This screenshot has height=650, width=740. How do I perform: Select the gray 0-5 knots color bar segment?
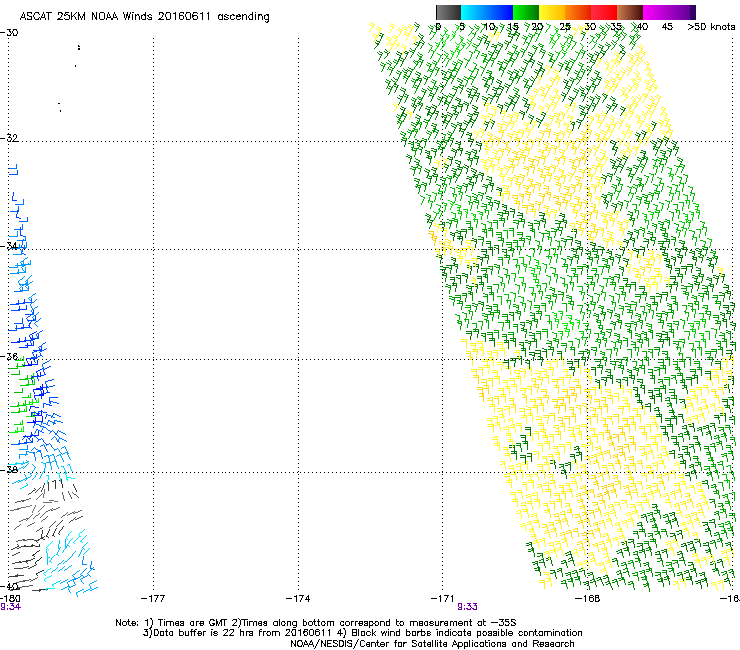[x=448, y=12]
